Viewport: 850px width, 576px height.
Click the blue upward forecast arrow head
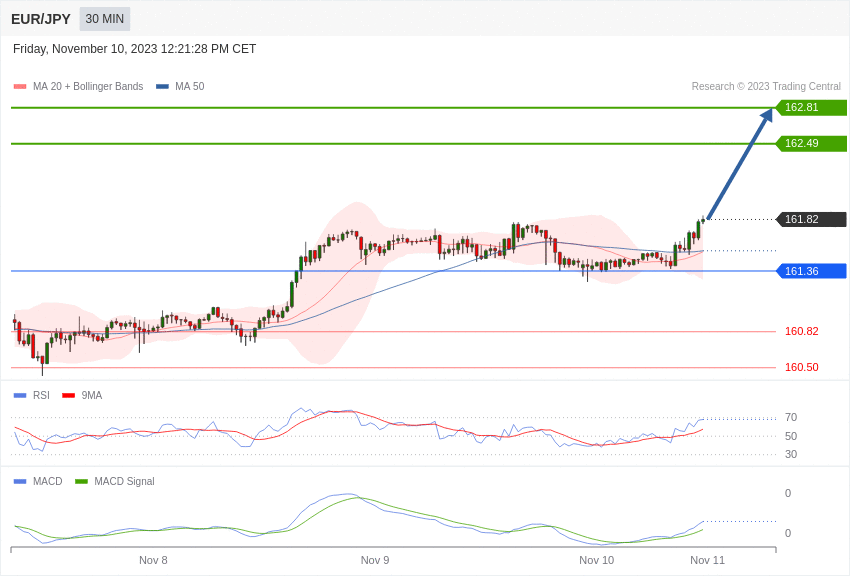[x=766, y=116]
